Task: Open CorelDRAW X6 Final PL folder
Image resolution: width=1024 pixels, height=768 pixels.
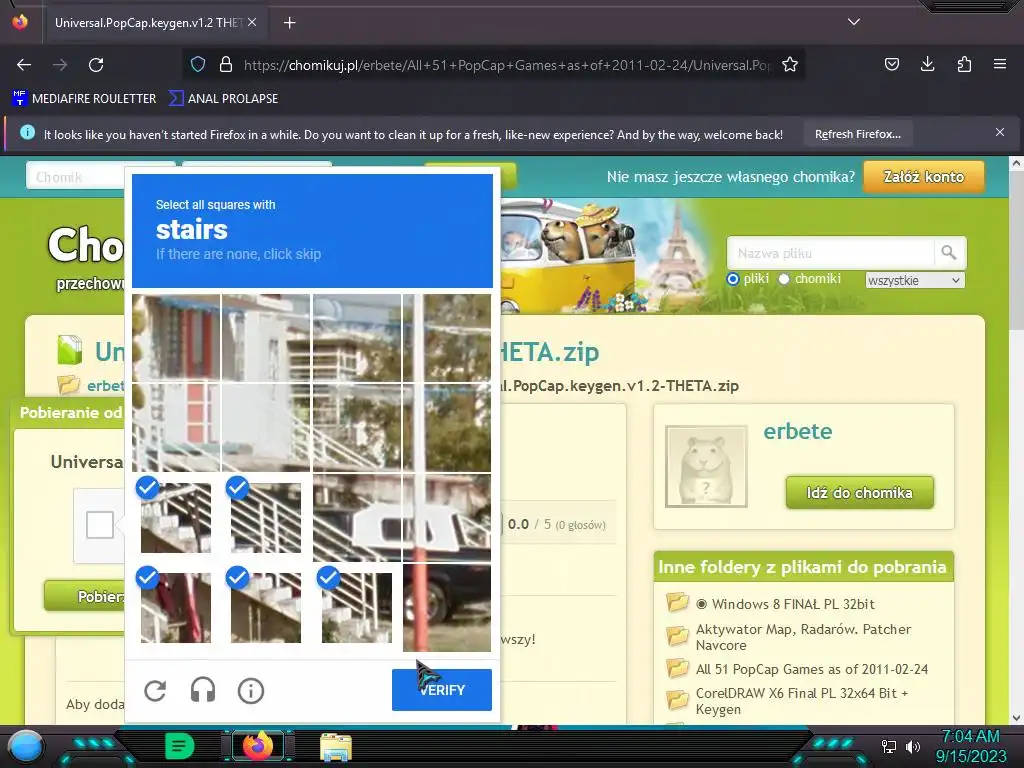Action: [802, 701]
